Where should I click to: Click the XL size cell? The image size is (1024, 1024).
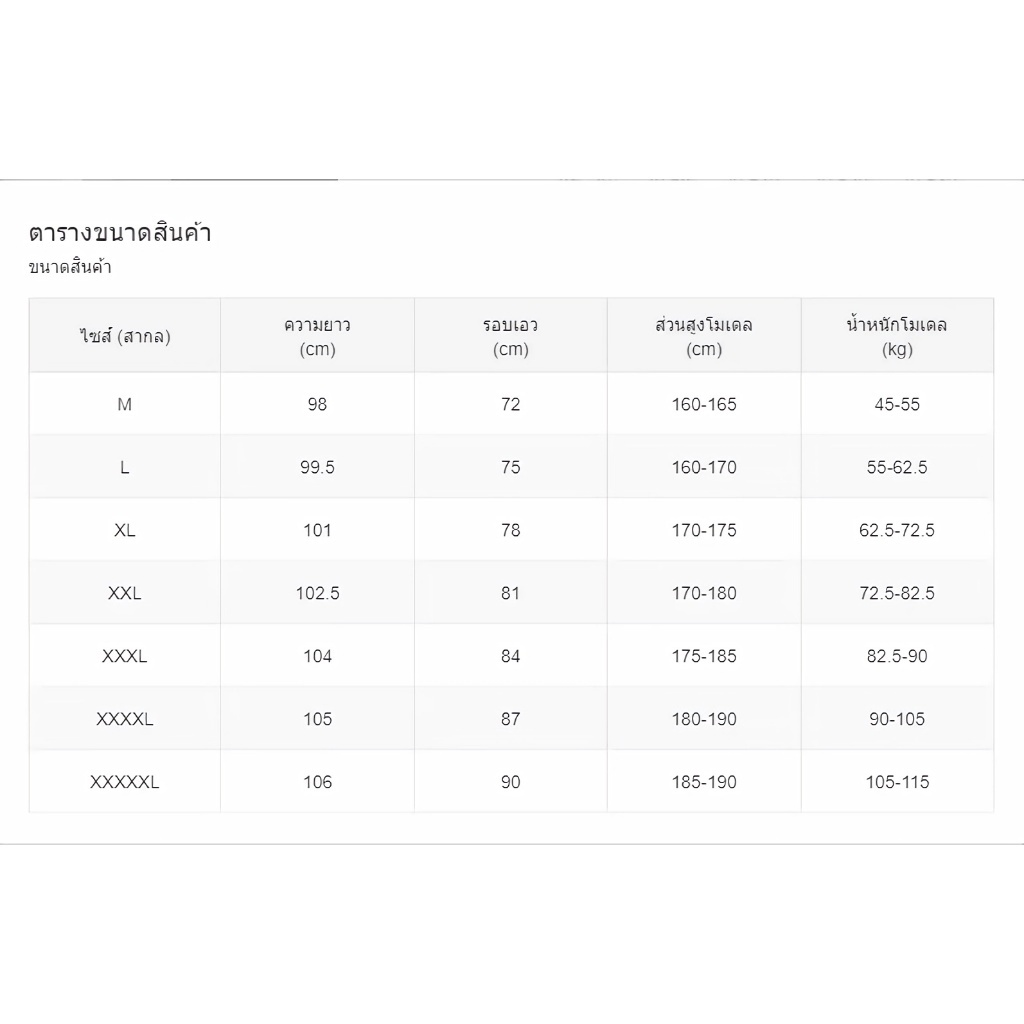tap(125, 530)
